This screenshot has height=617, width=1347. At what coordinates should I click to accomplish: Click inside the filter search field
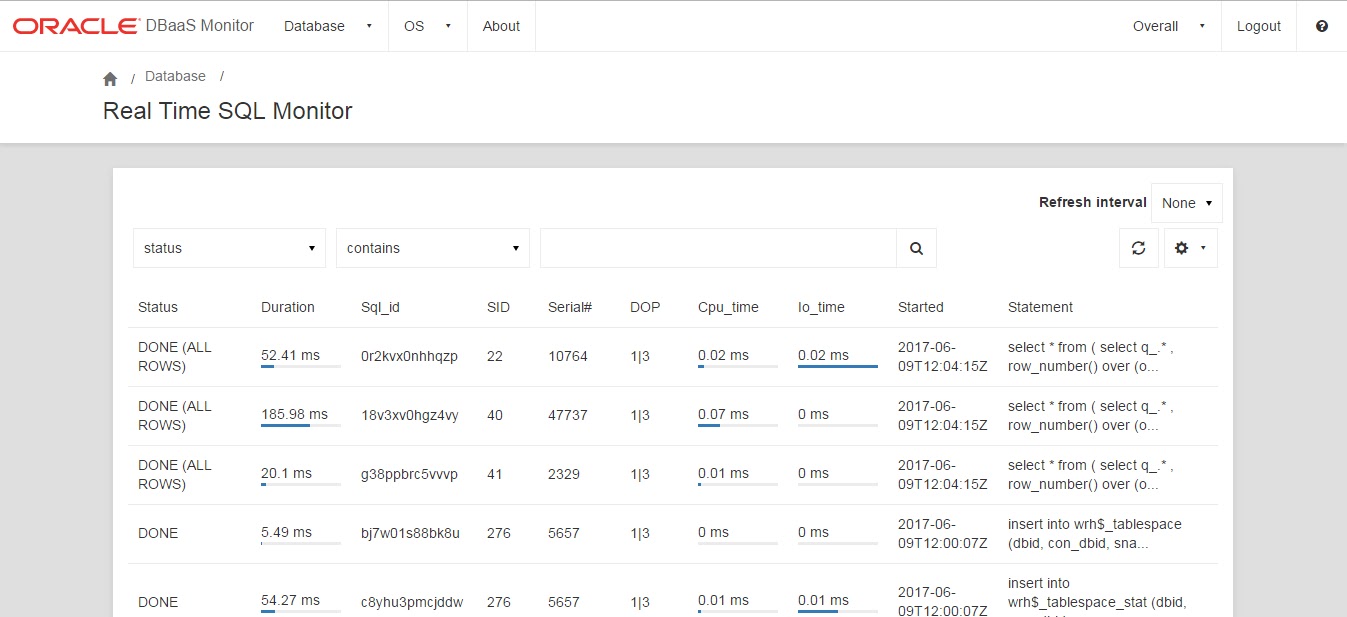[x=716, y=247]
